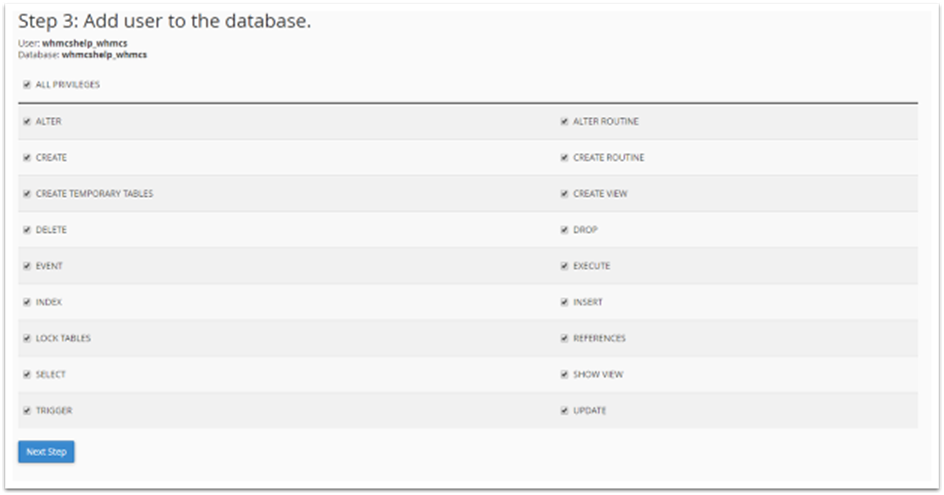
Task: Disable the UPDATE privilege checkbox
Action: coord(564,410)
